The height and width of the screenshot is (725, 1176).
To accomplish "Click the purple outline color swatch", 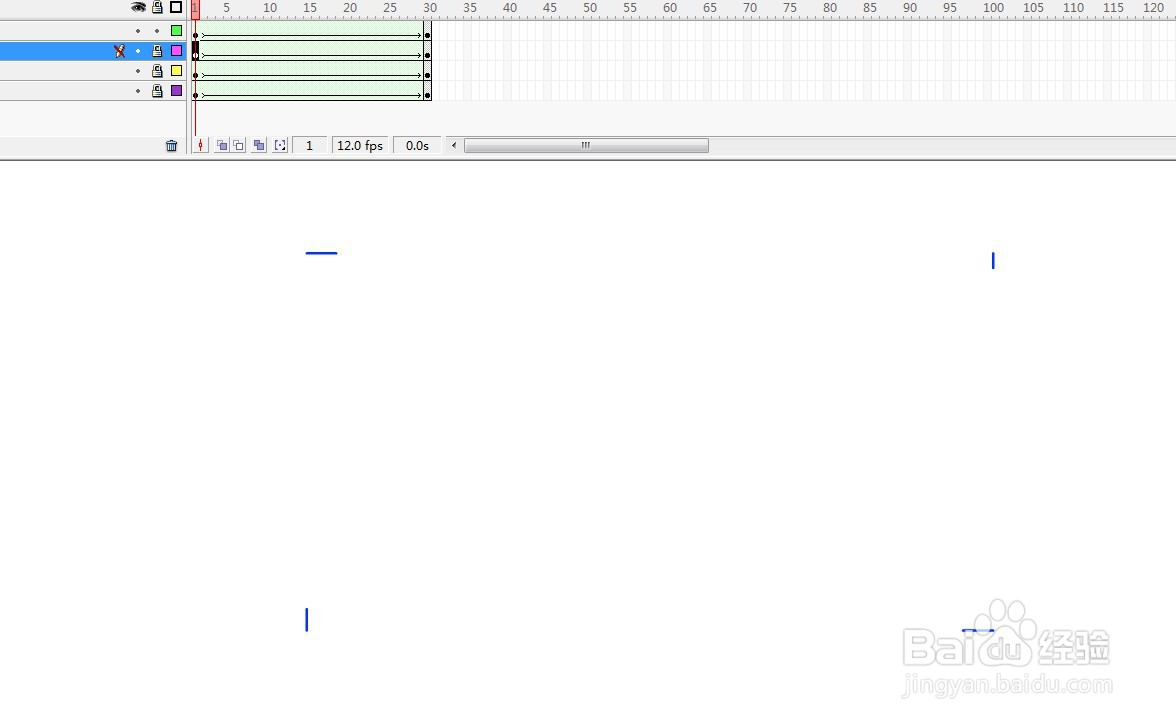I will click(176, 91).
